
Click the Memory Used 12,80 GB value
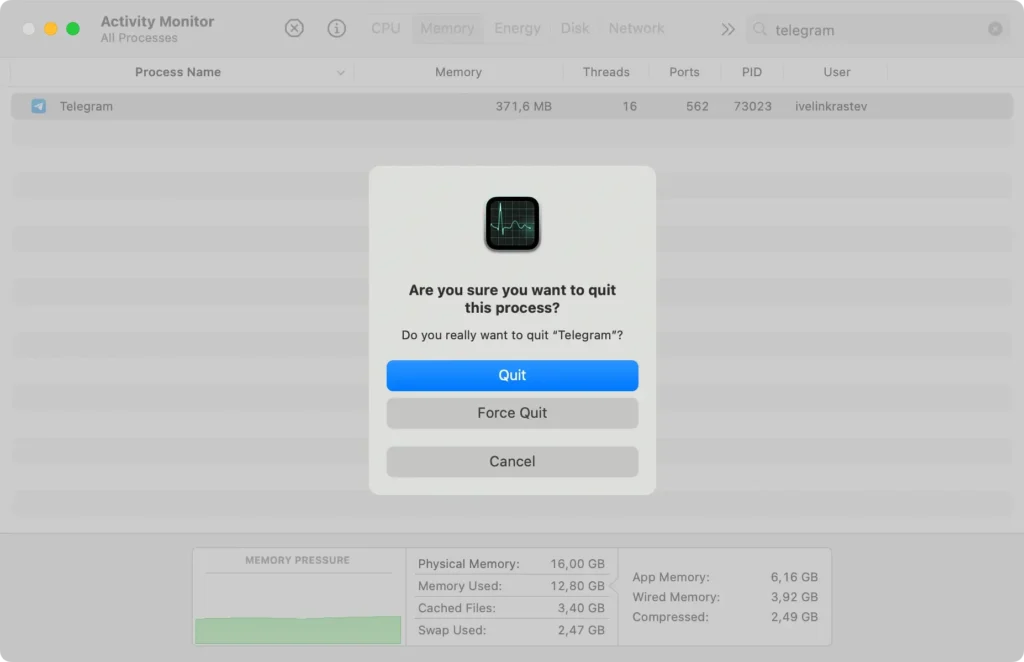pyautogui.click(x=577, y=586)
